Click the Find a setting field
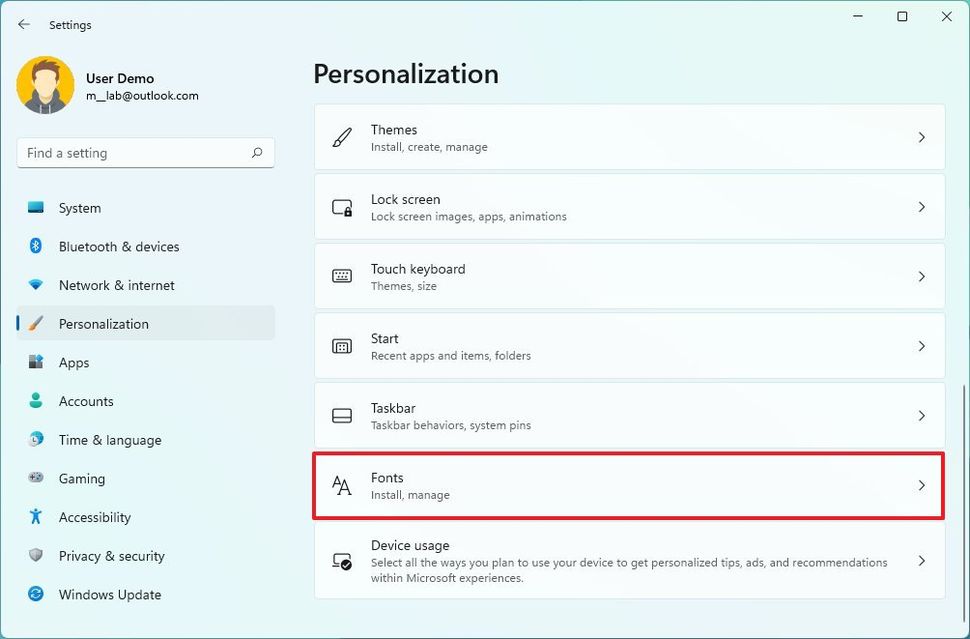The image size is (970, 639). 145,153
